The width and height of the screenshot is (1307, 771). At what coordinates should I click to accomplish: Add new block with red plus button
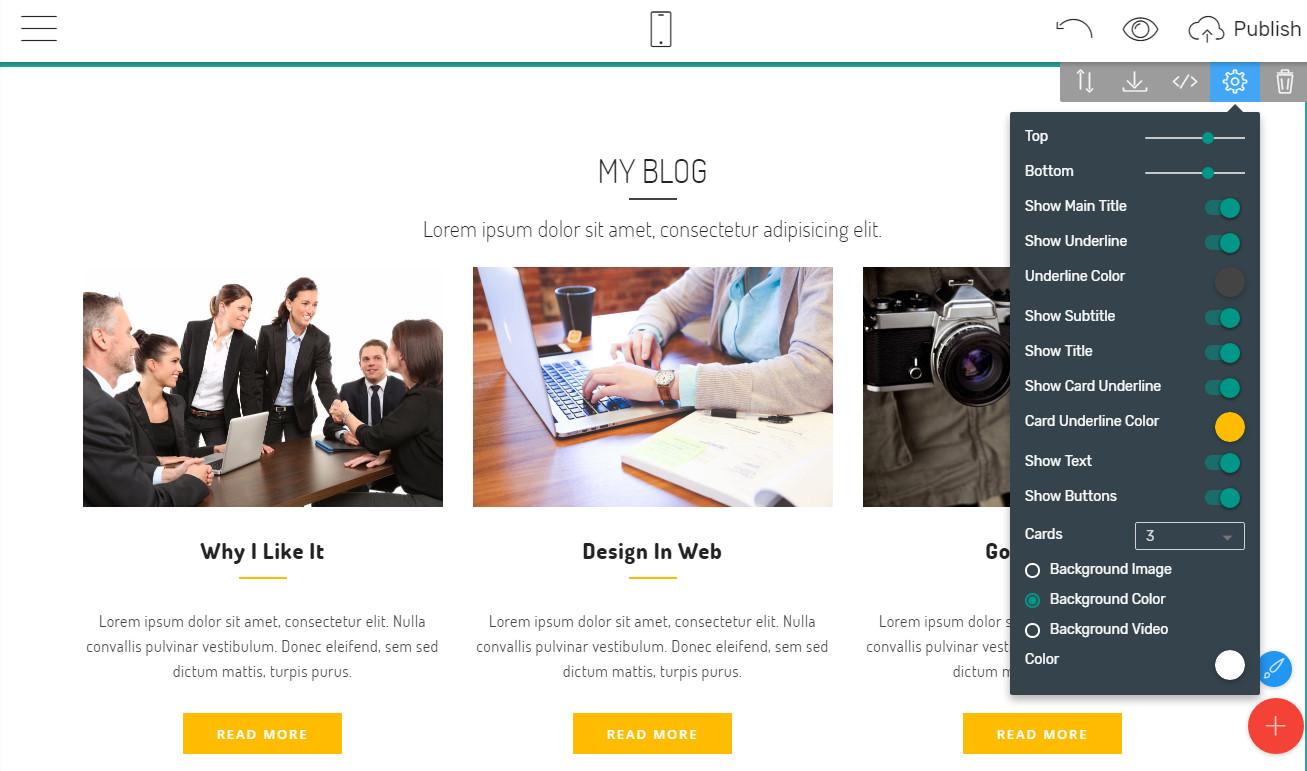coord(1275,725)
